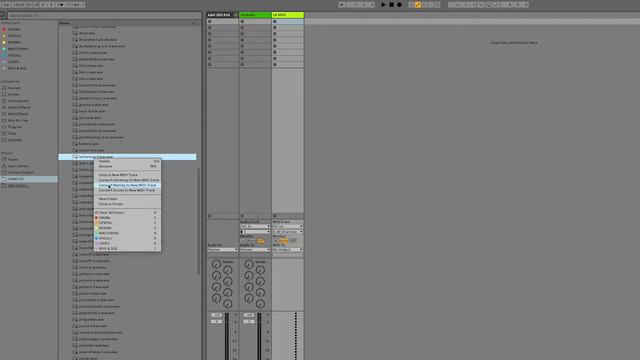Choose New Folder in context menu
Screen dimensions: 640x360
point(127,199)
